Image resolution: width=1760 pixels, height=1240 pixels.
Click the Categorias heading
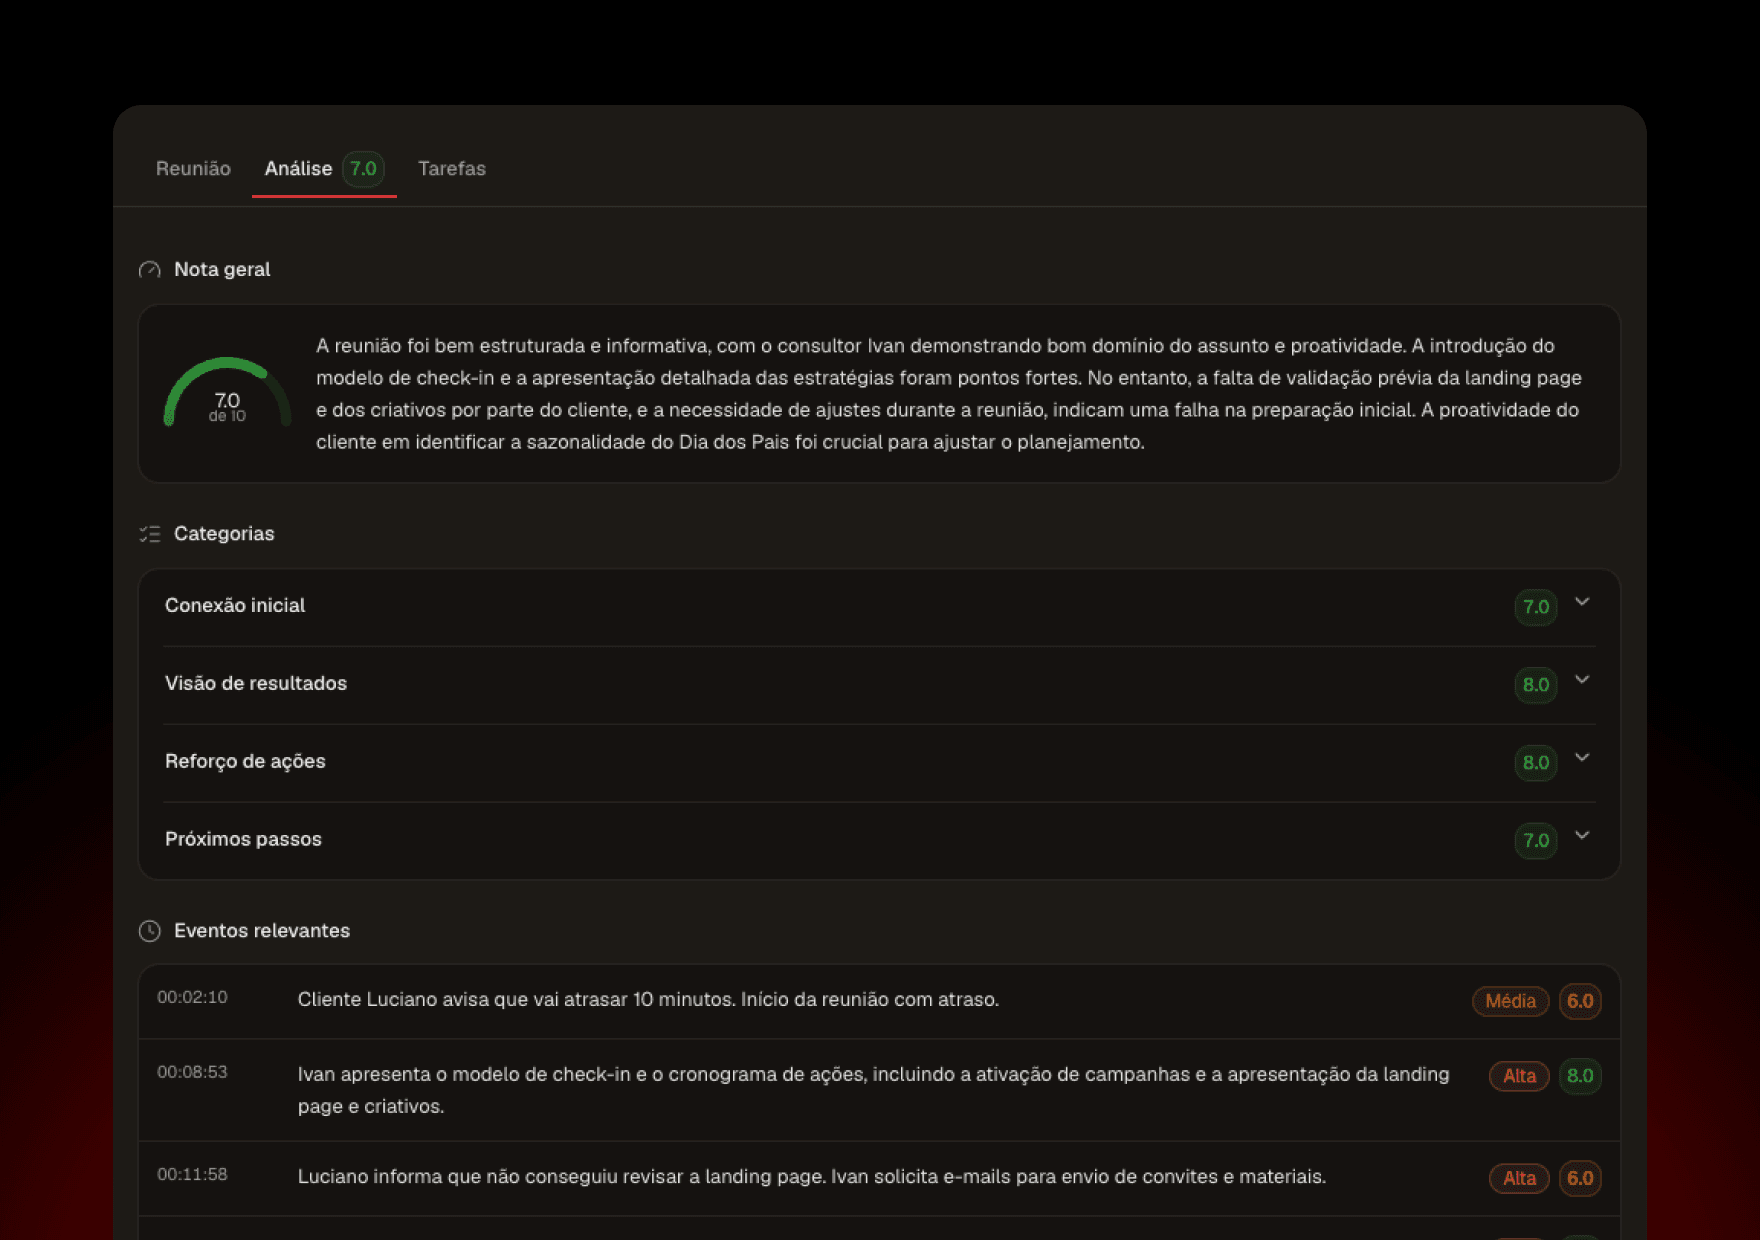coord(224,533)
